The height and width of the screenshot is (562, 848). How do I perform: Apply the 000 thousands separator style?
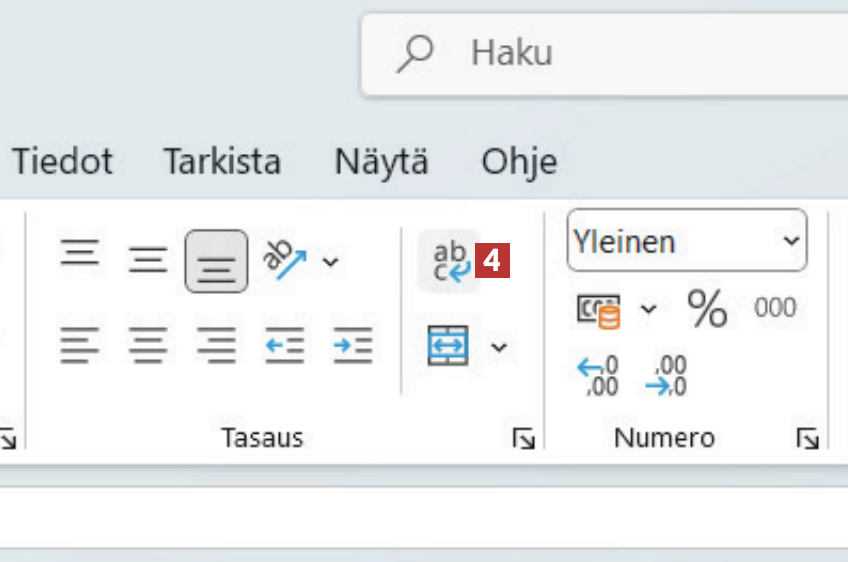coord(775,308)
